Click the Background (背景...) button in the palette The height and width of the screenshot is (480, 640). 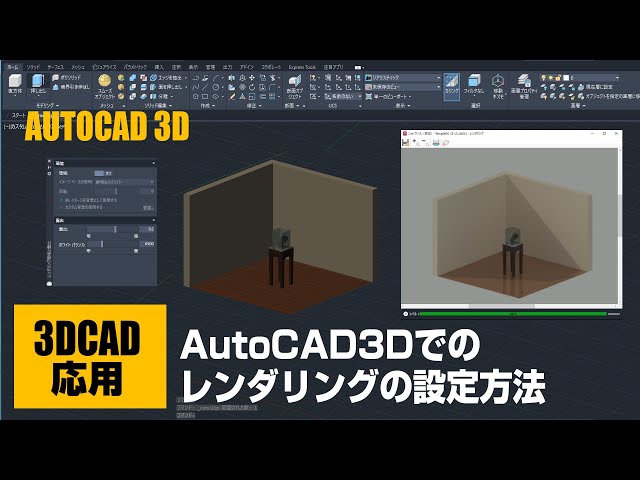[148, 208]
